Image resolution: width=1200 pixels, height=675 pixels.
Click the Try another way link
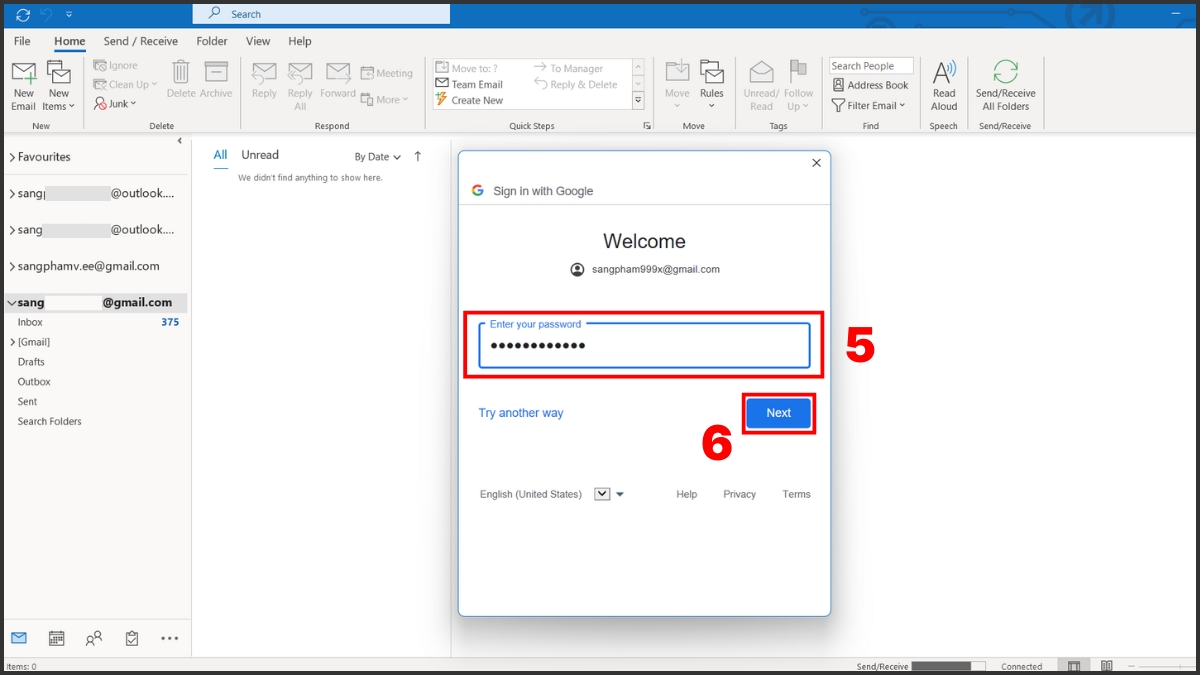[x=521, y=413]
